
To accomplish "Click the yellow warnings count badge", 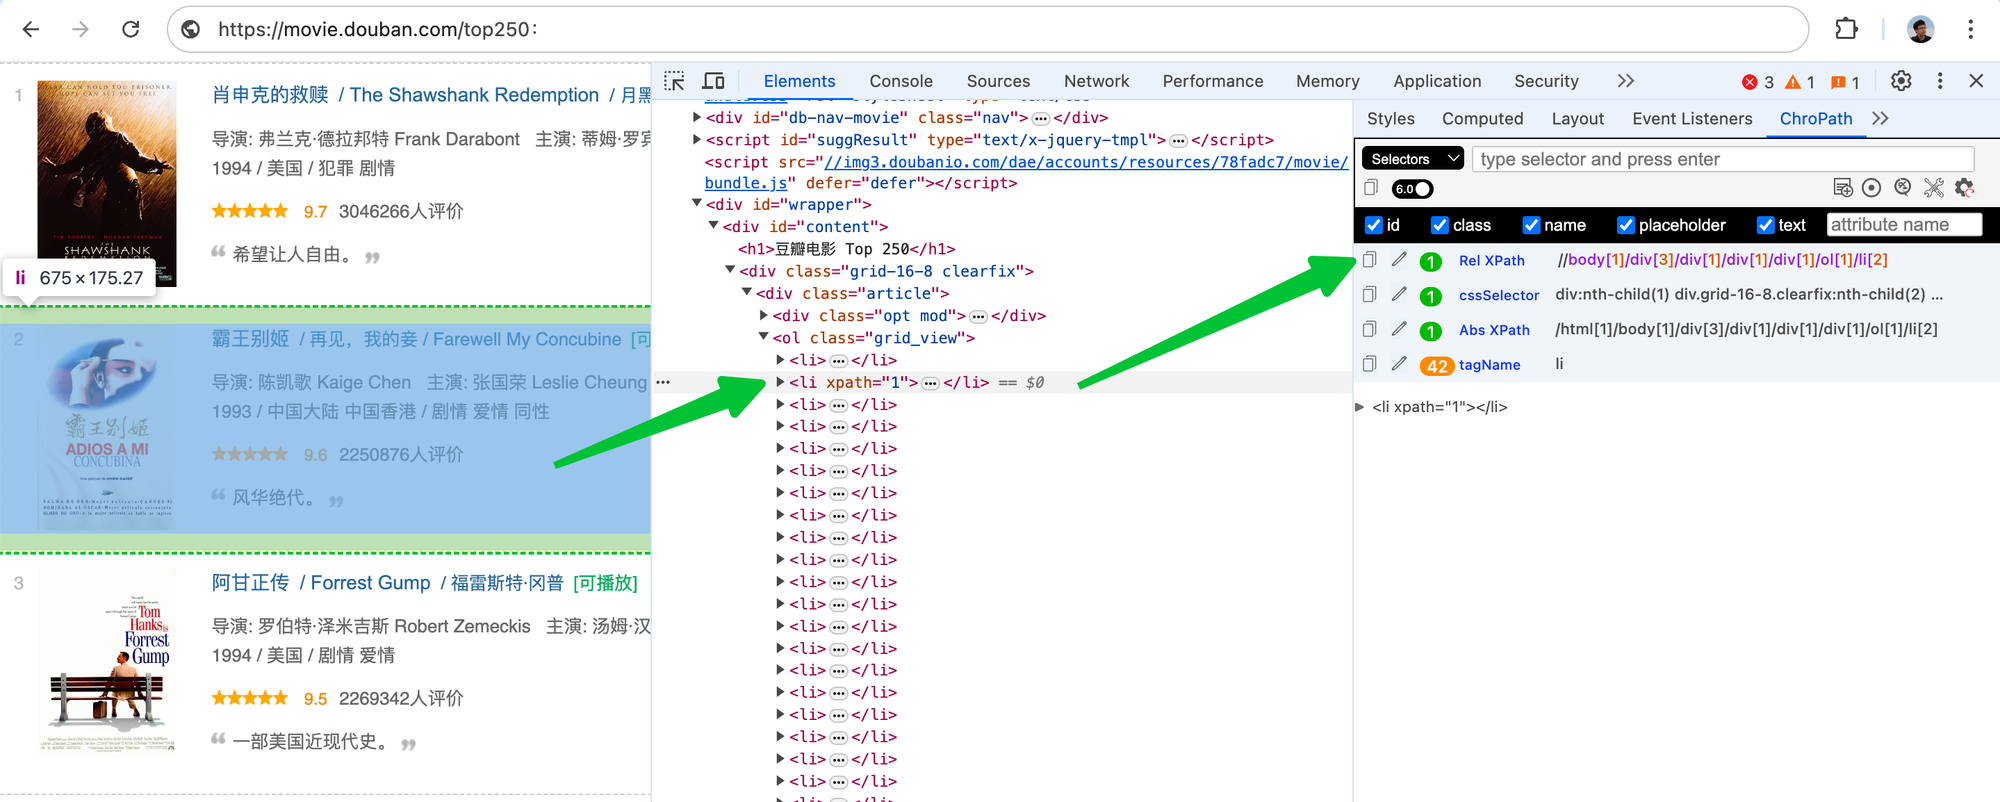I will pos(1800,82).
